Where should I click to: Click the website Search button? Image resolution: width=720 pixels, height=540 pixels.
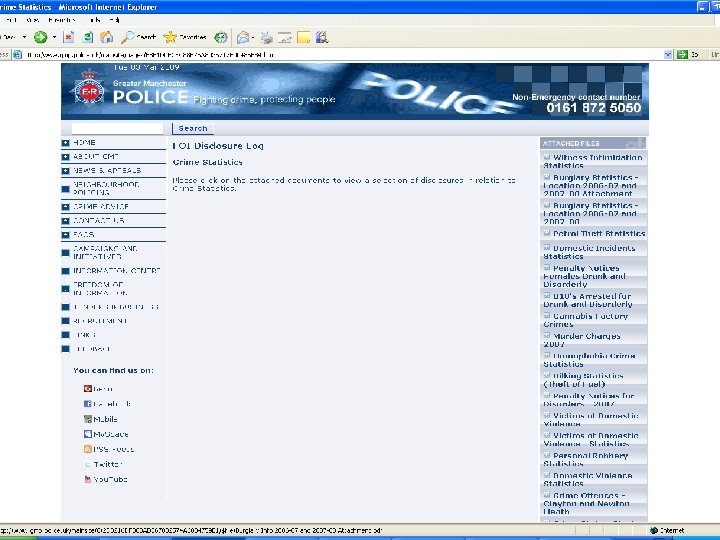point(193,129)
